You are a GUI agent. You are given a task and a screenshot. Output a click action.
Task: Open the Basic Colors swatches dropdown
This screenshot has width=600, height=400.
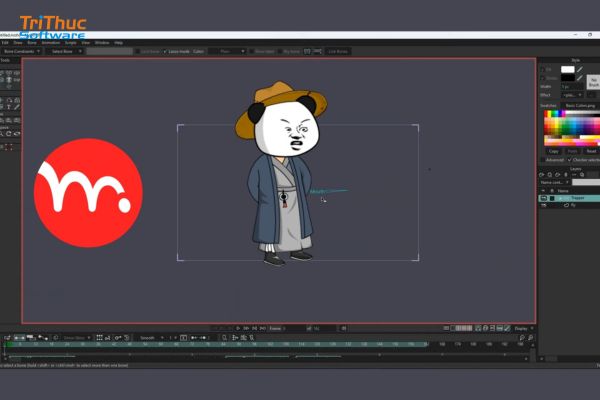click(579, 104)
